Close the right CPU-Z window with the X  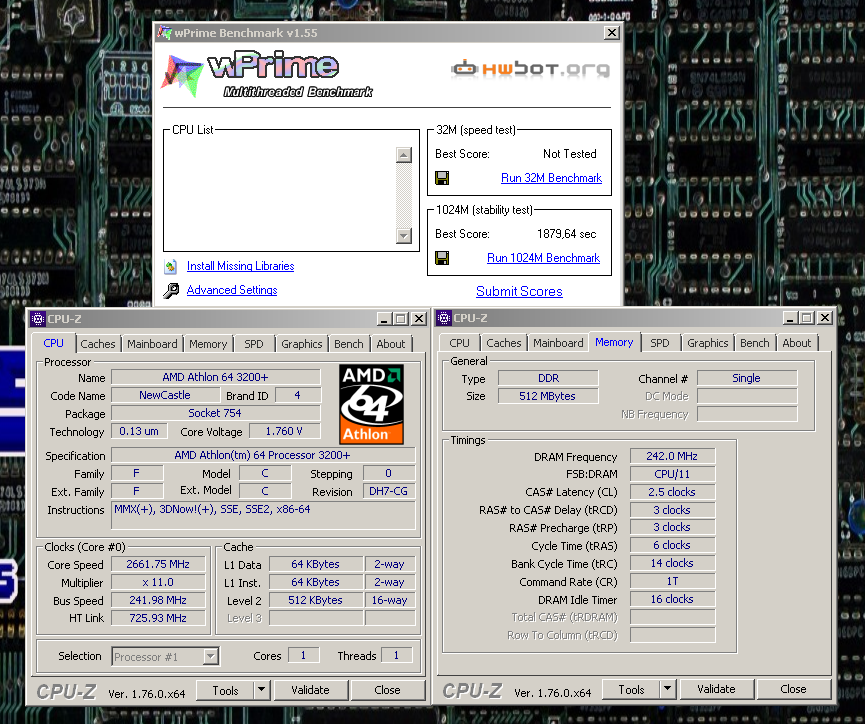point(825,318)
